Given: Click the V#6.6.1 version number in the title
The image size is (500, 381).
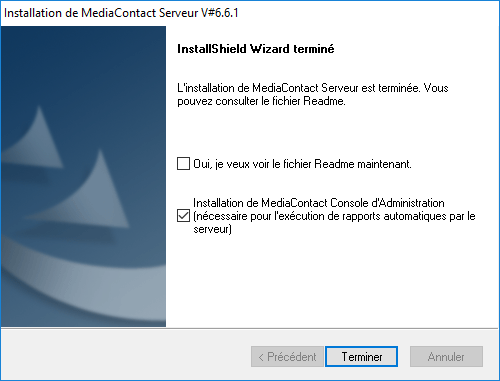Looking at the screenshot, I should [220, 13].
